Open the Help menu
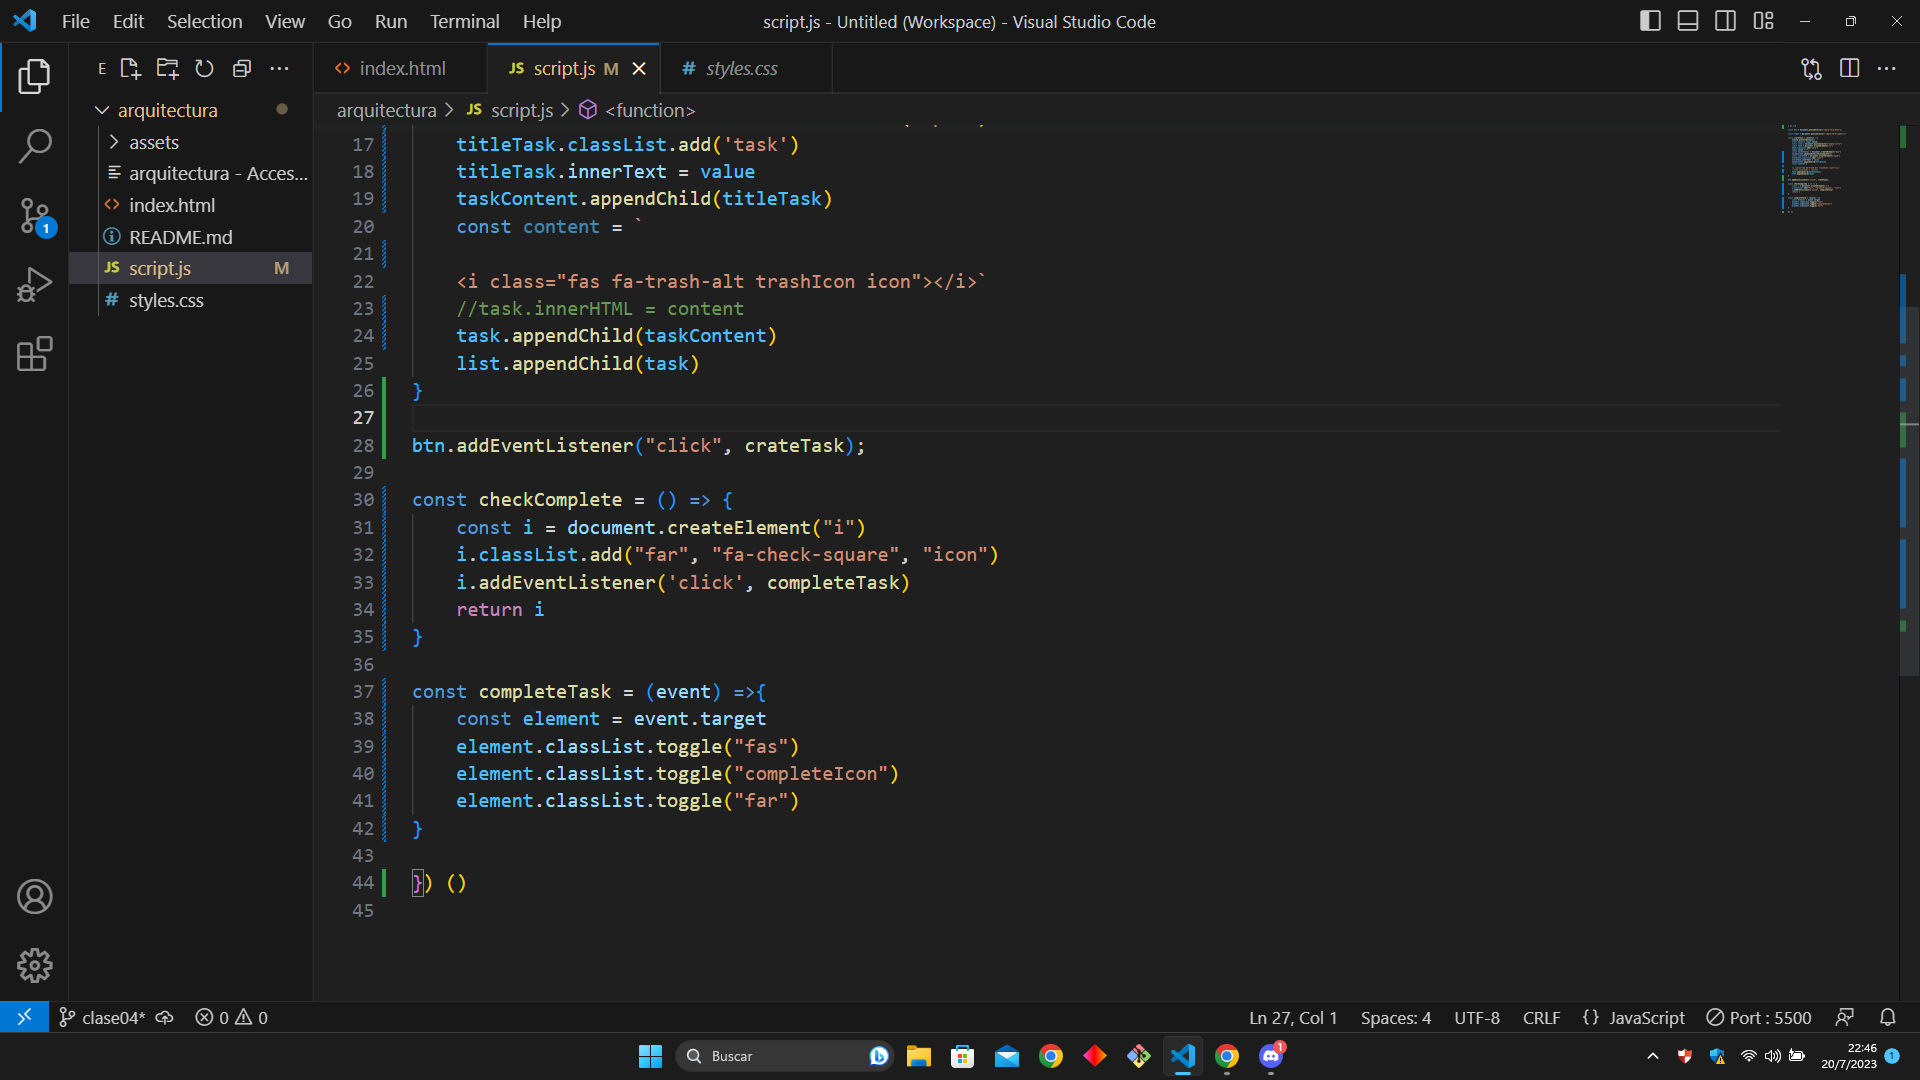Viewport: 1920px width, 1080px height. 541,21
